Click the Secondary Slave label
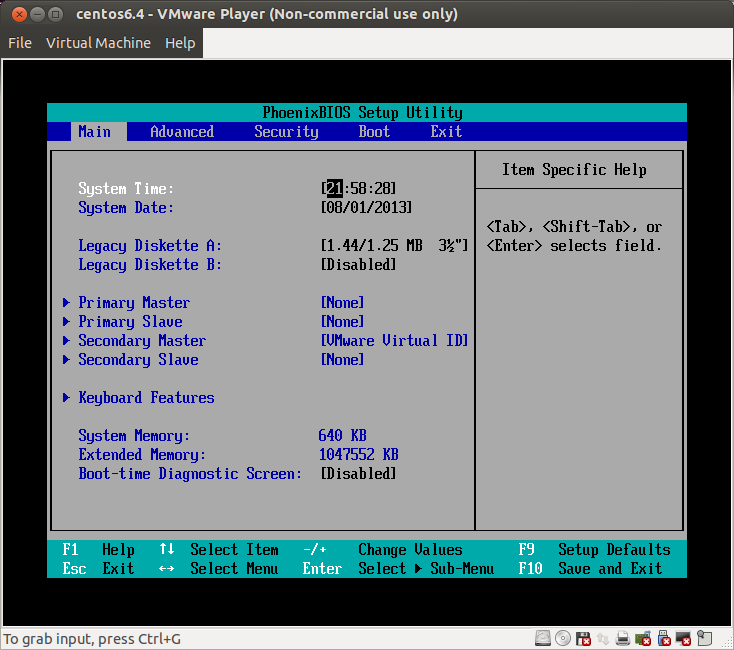The width and height of the screenshot is (734, 650). pyautogui.click(x=138, y=359)
